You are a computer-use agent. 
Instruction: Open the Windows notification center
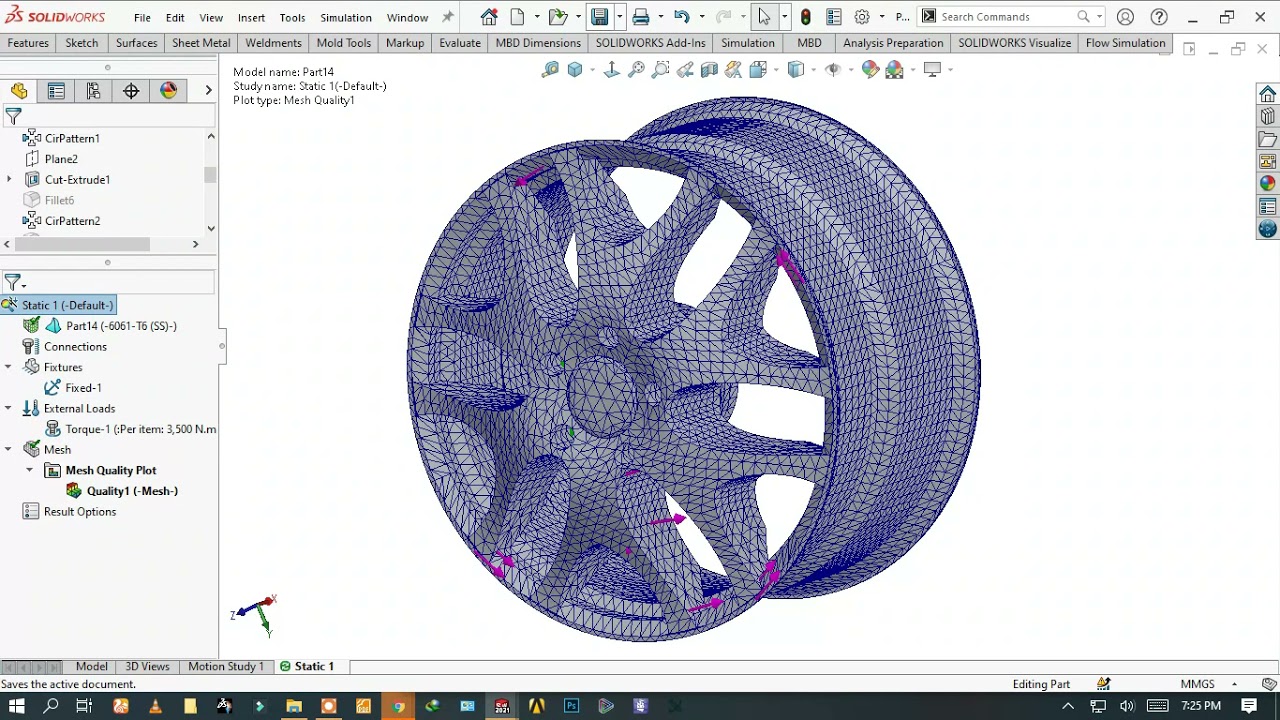[1250, 706]
